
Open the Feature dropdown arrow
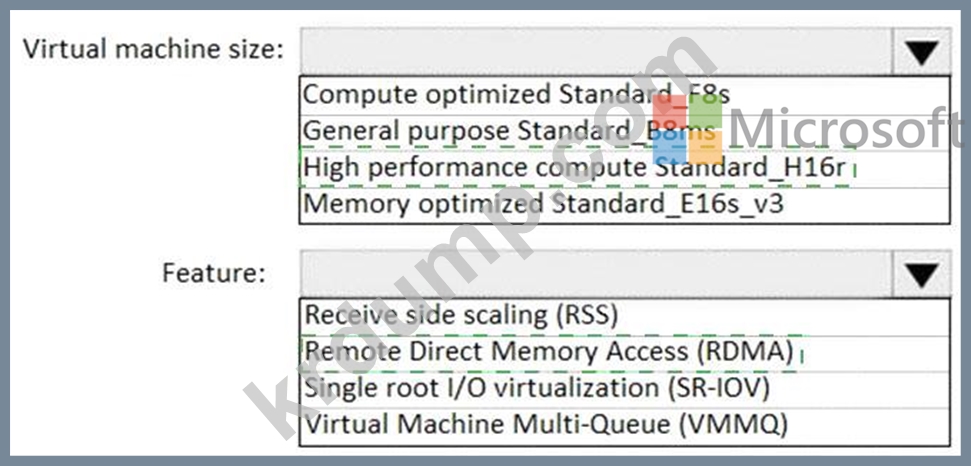click(x=921, y=274)
